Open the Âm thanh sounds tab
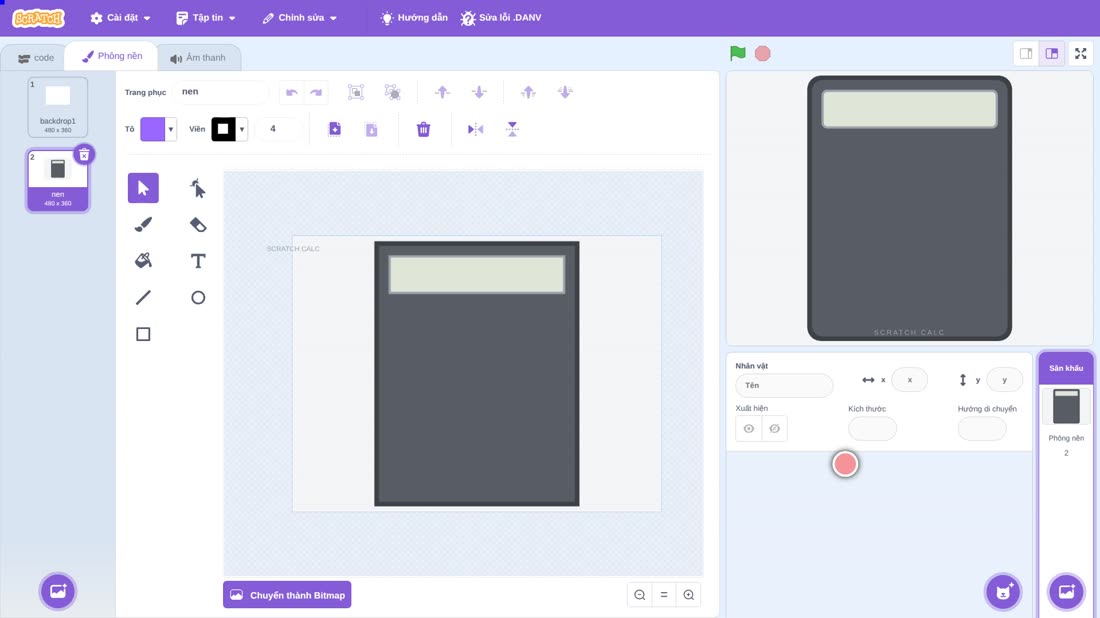 click(199, 58)
